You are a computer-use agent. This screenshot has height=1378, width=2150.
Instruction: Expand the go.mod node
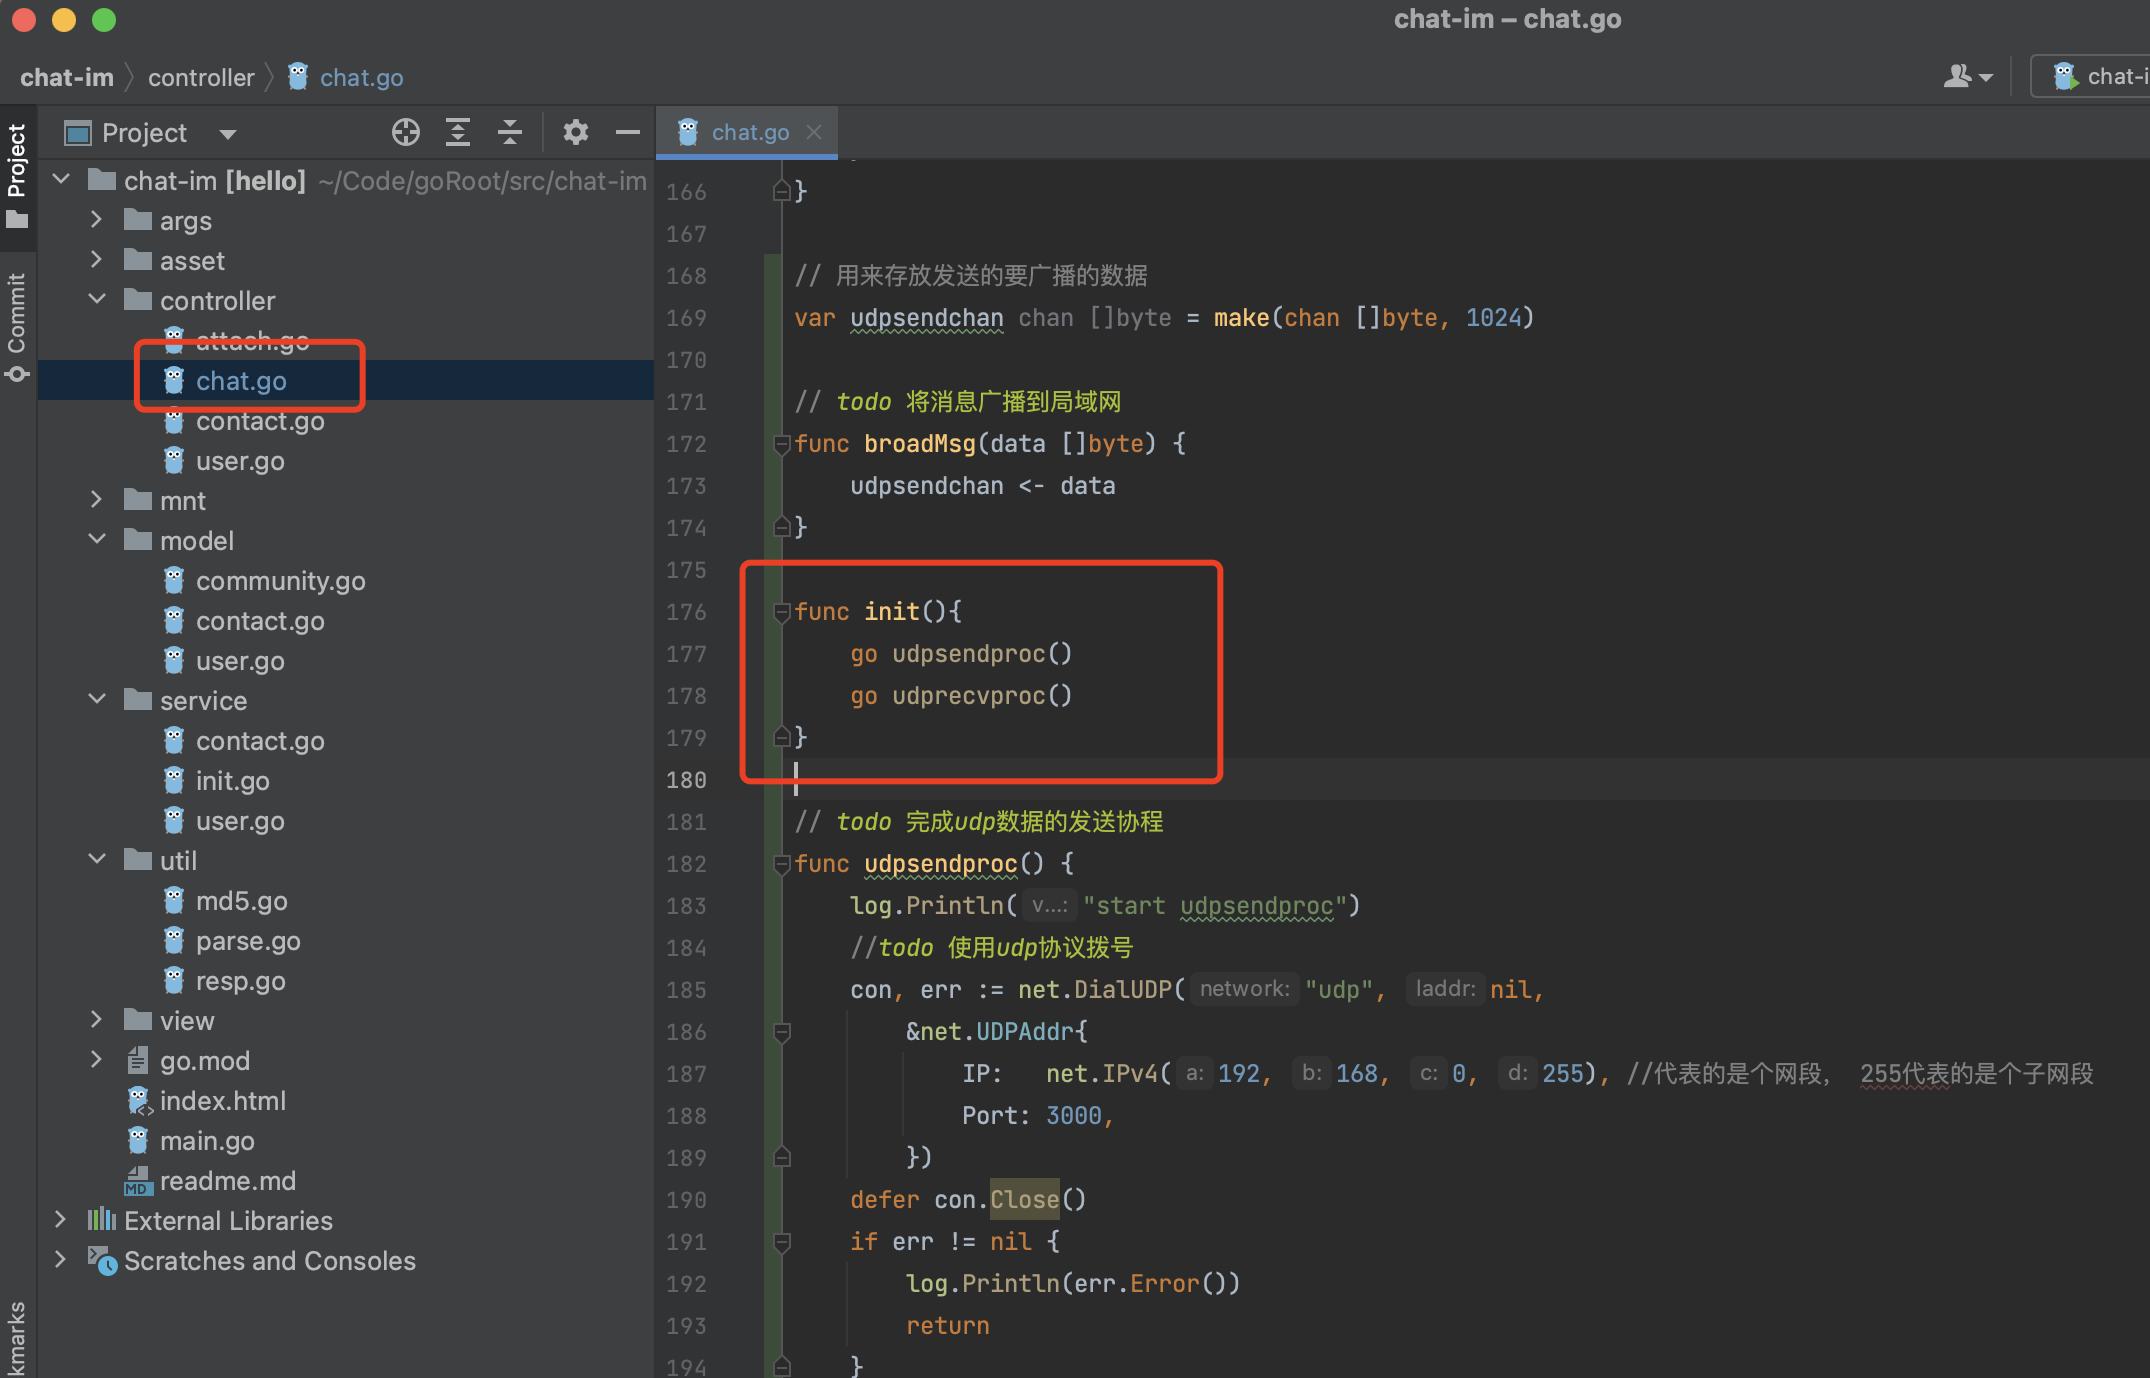(x=97, y=1060)
